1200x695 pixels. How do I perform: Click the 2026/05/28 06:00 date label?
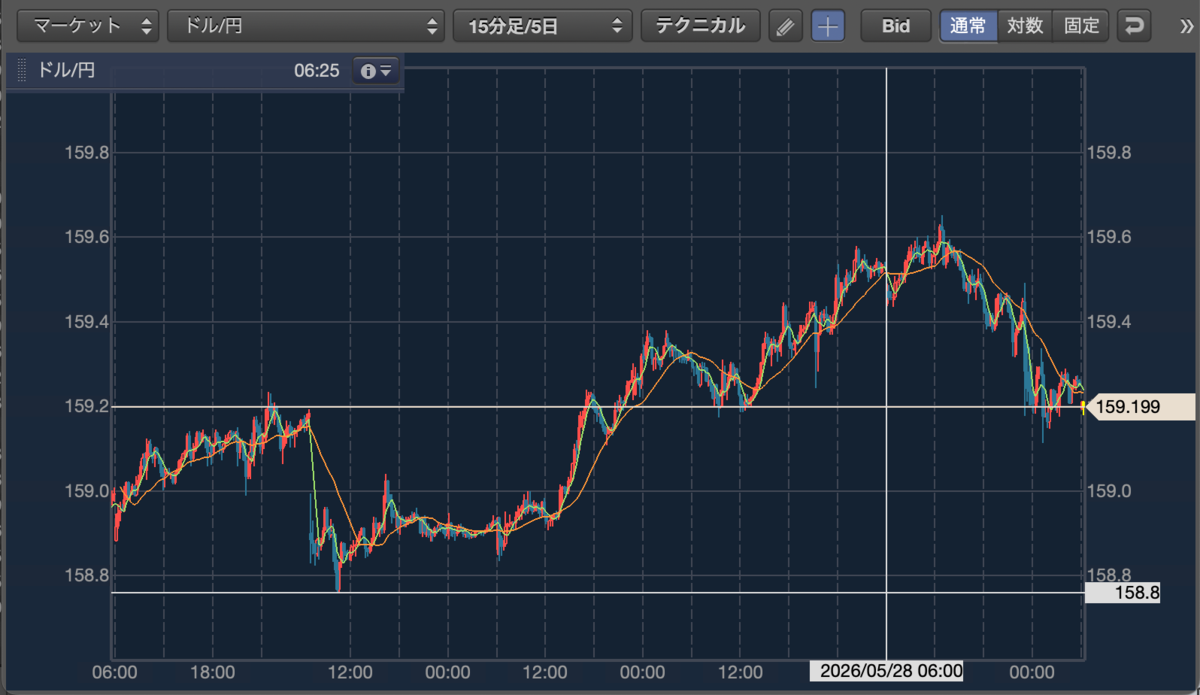886,671
